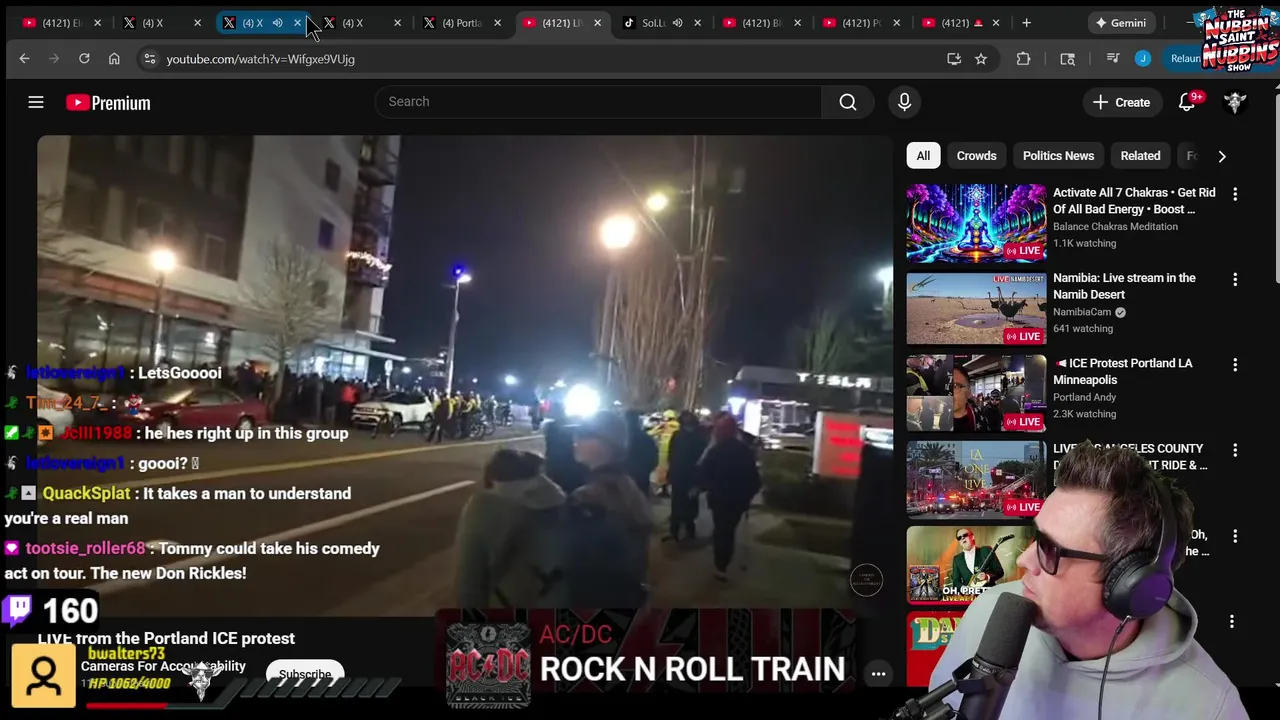Viewport: 1280px width, 720px height.
Task: Open more actions menu below the video
Action: (878, 674)
